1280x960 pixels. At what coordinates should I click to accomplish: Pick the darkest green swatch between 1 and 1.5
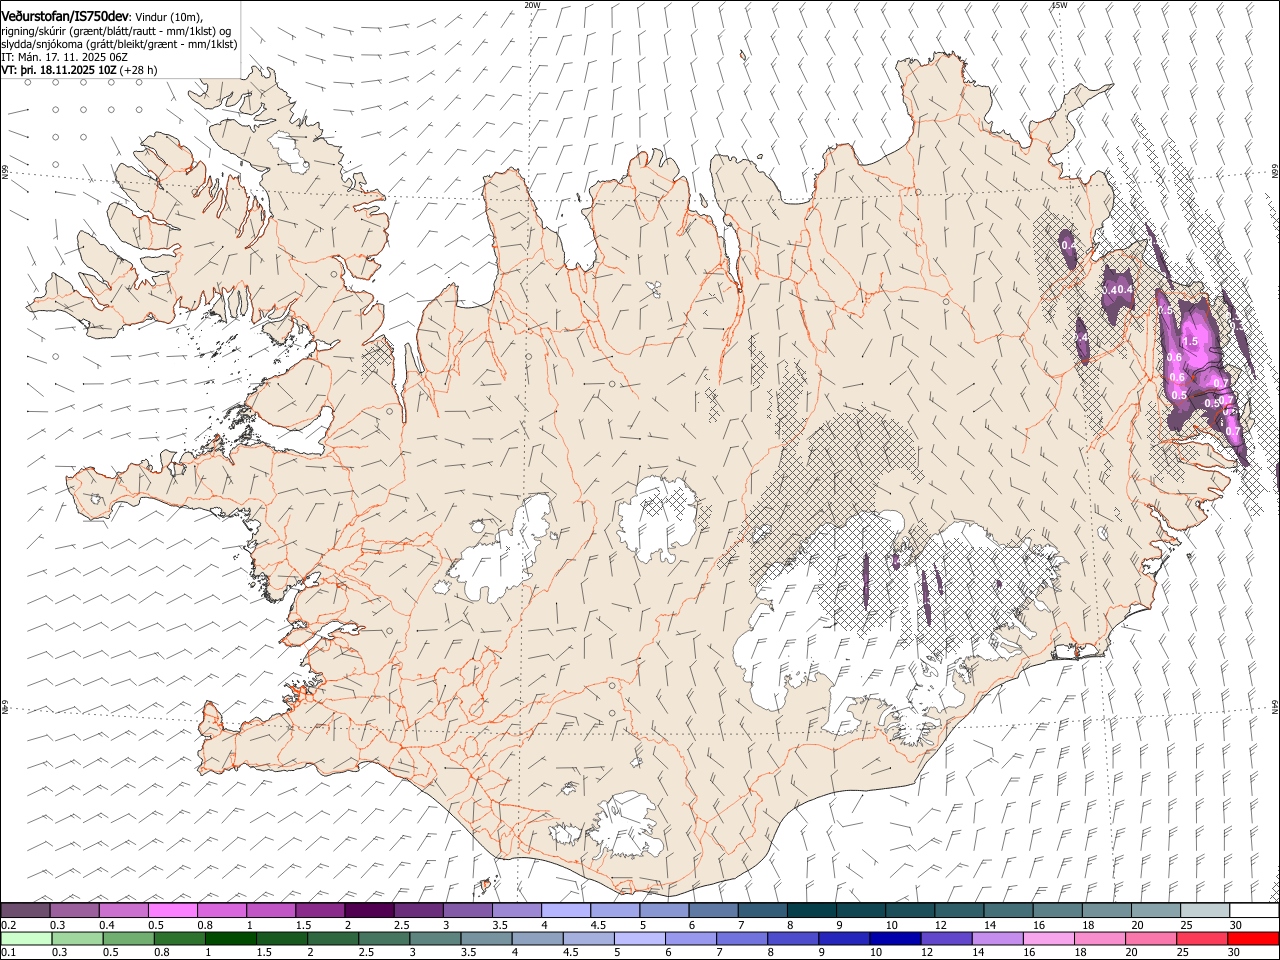pos(231,938)
